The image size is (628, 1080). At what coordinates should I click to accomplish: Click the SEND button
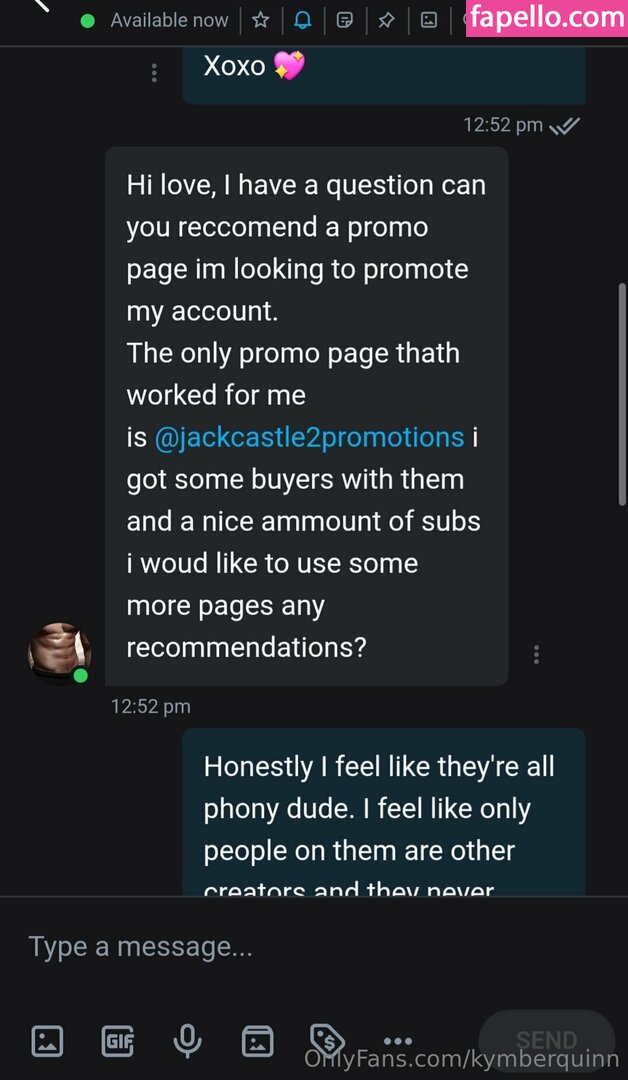pos(546,1039)
